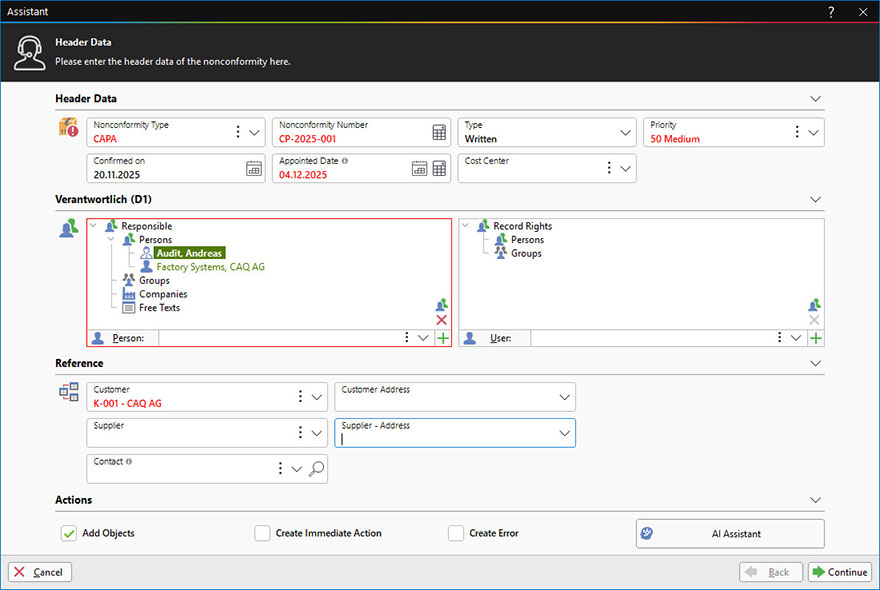Click the green plus beside User field
This screenshot has width=880, height=590.
(x=816, y=339)
